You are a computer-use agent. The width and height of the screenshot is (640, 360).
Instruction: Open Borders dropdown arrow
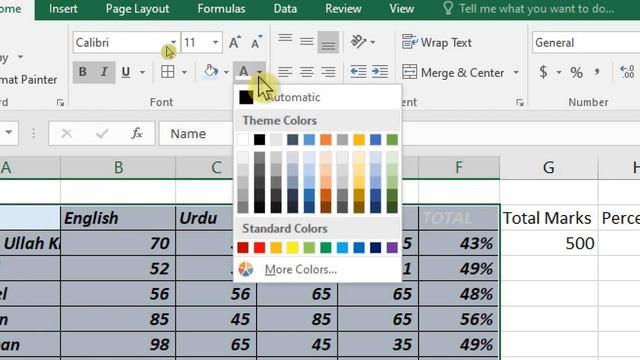(x=184, y=72)
